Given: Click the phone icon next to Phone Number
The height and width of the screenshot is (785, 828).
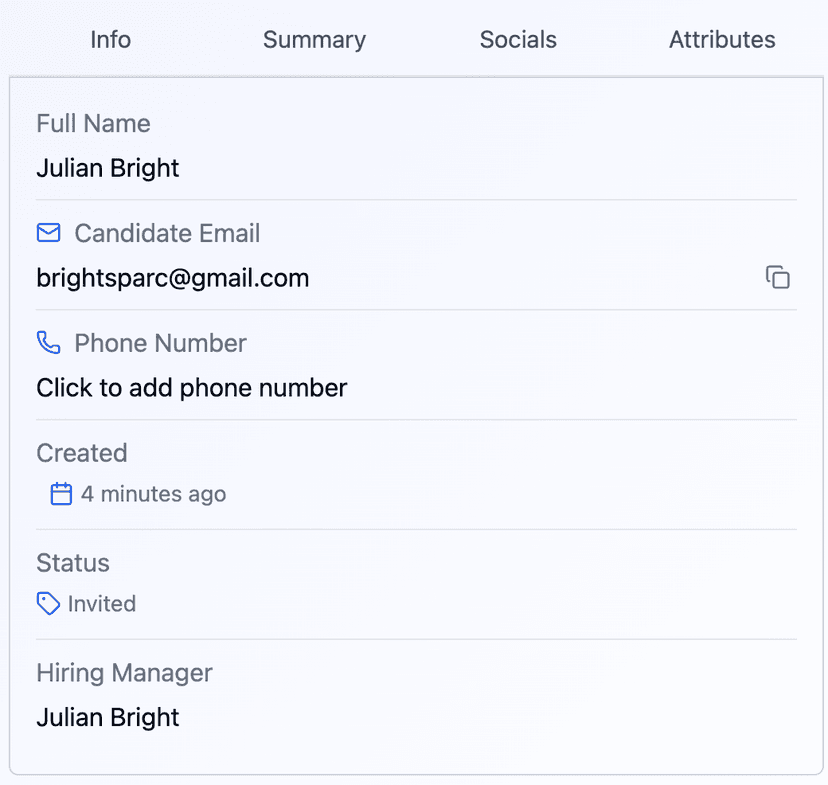Looking at the screenshot, I should pyautogui.click(x=48, y=343).
